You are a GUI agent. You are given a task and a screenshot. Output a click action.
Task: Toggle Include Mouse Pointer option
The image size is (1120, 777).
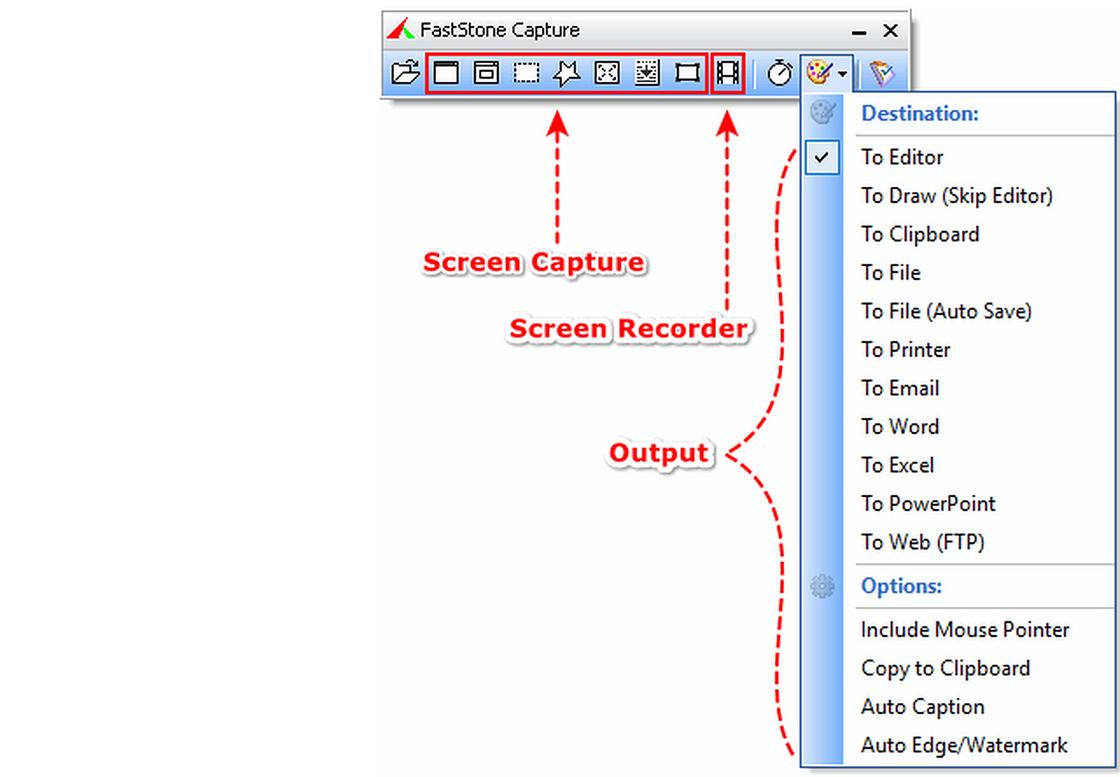click(957, 630)
